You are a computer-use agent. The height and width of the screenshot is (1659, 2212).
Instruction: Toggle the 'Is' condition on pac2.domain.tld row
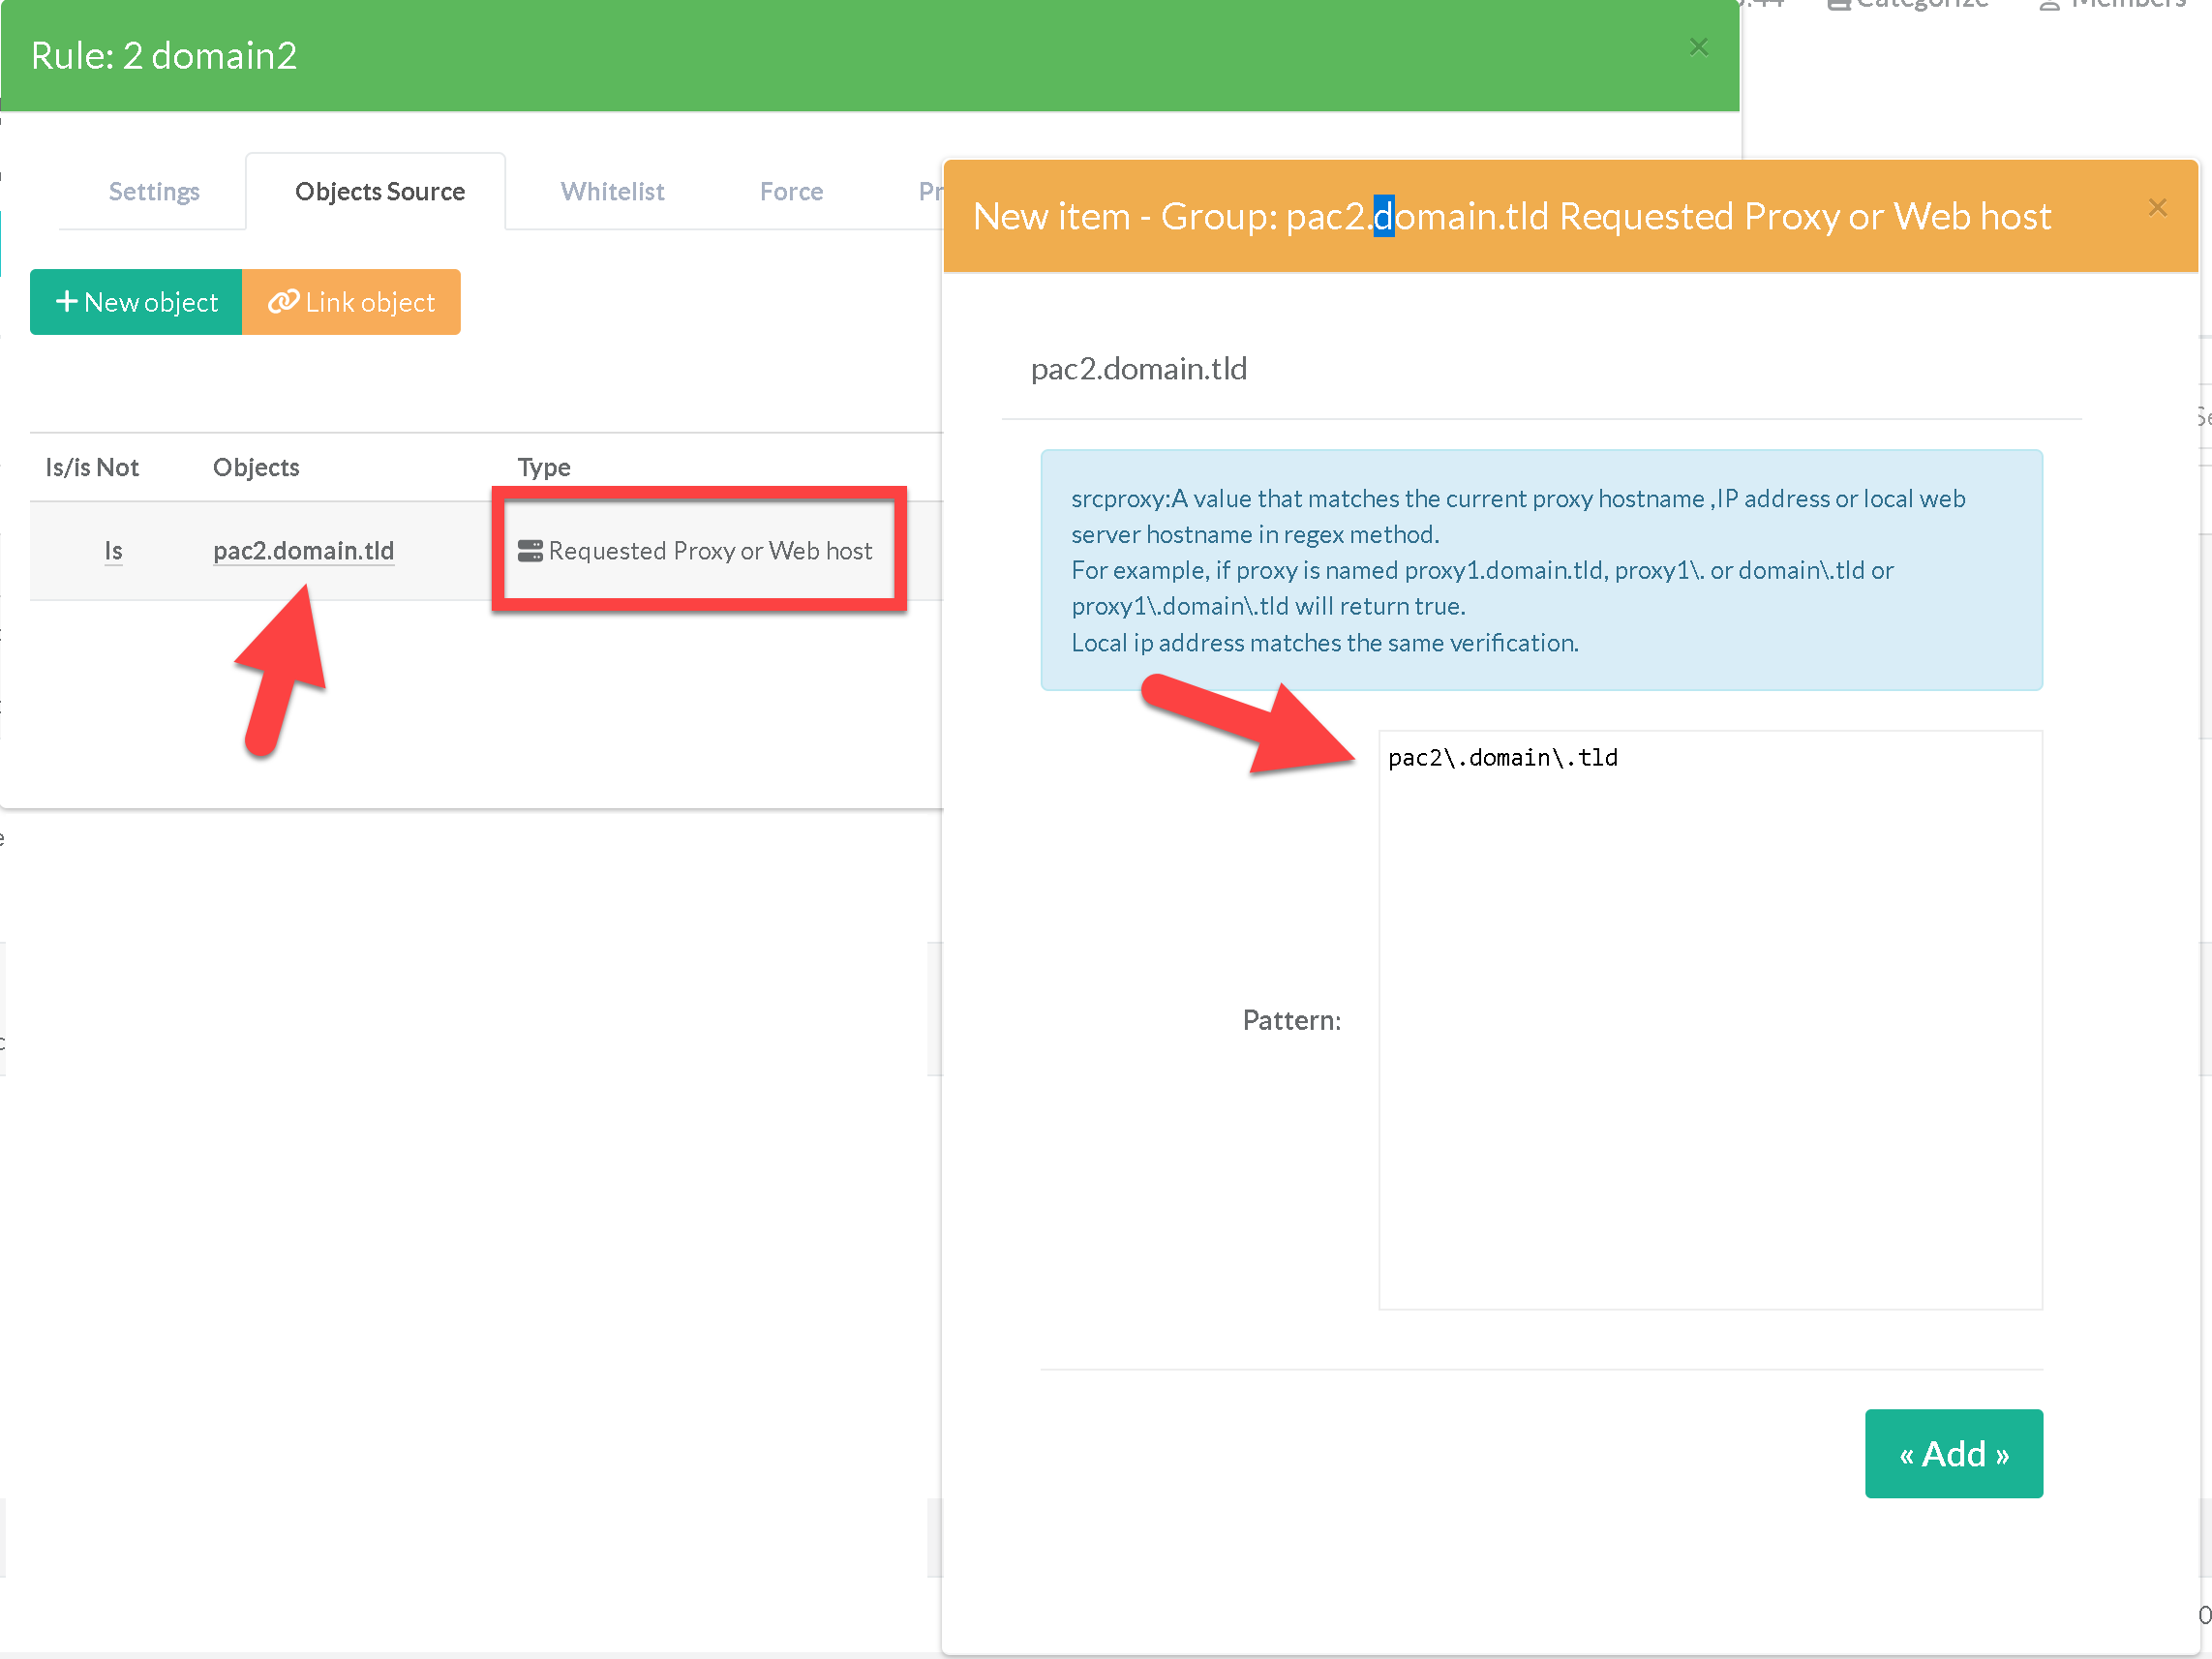[113, 551]
